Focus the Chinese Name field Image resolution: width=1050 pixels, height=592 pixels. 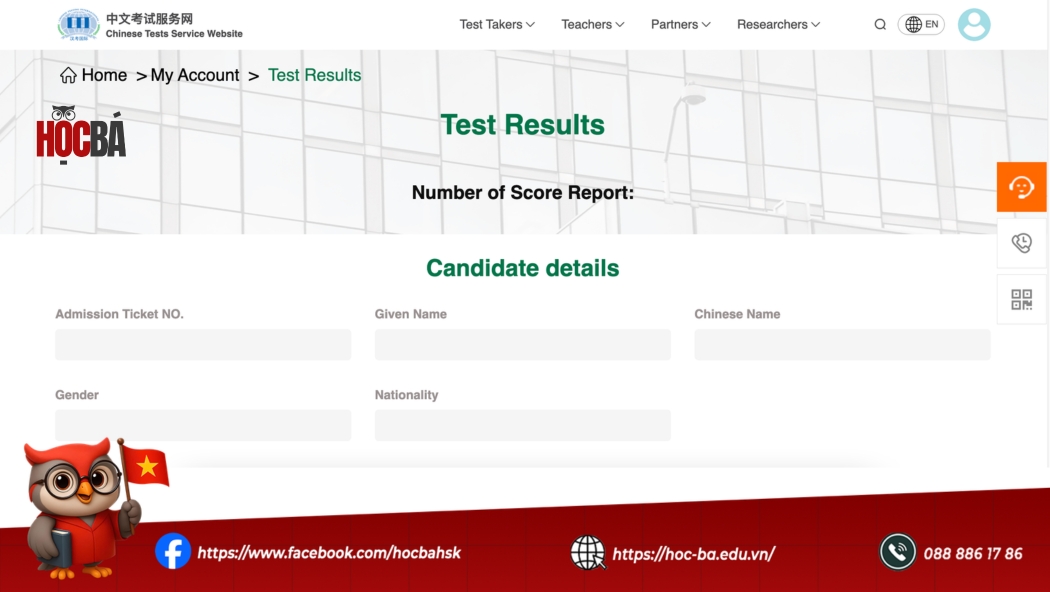pyautogui.click(x=842, y=345)
